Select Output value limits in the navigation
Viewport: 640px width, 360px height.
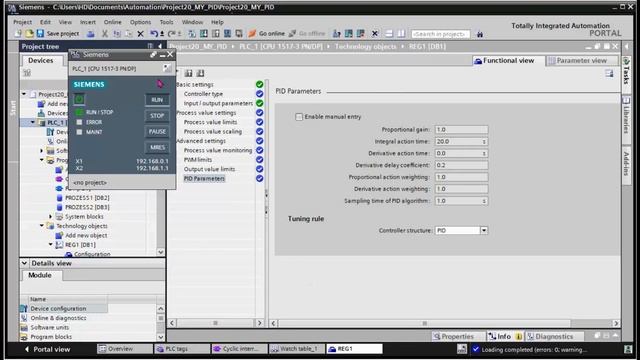coord(209,169)
